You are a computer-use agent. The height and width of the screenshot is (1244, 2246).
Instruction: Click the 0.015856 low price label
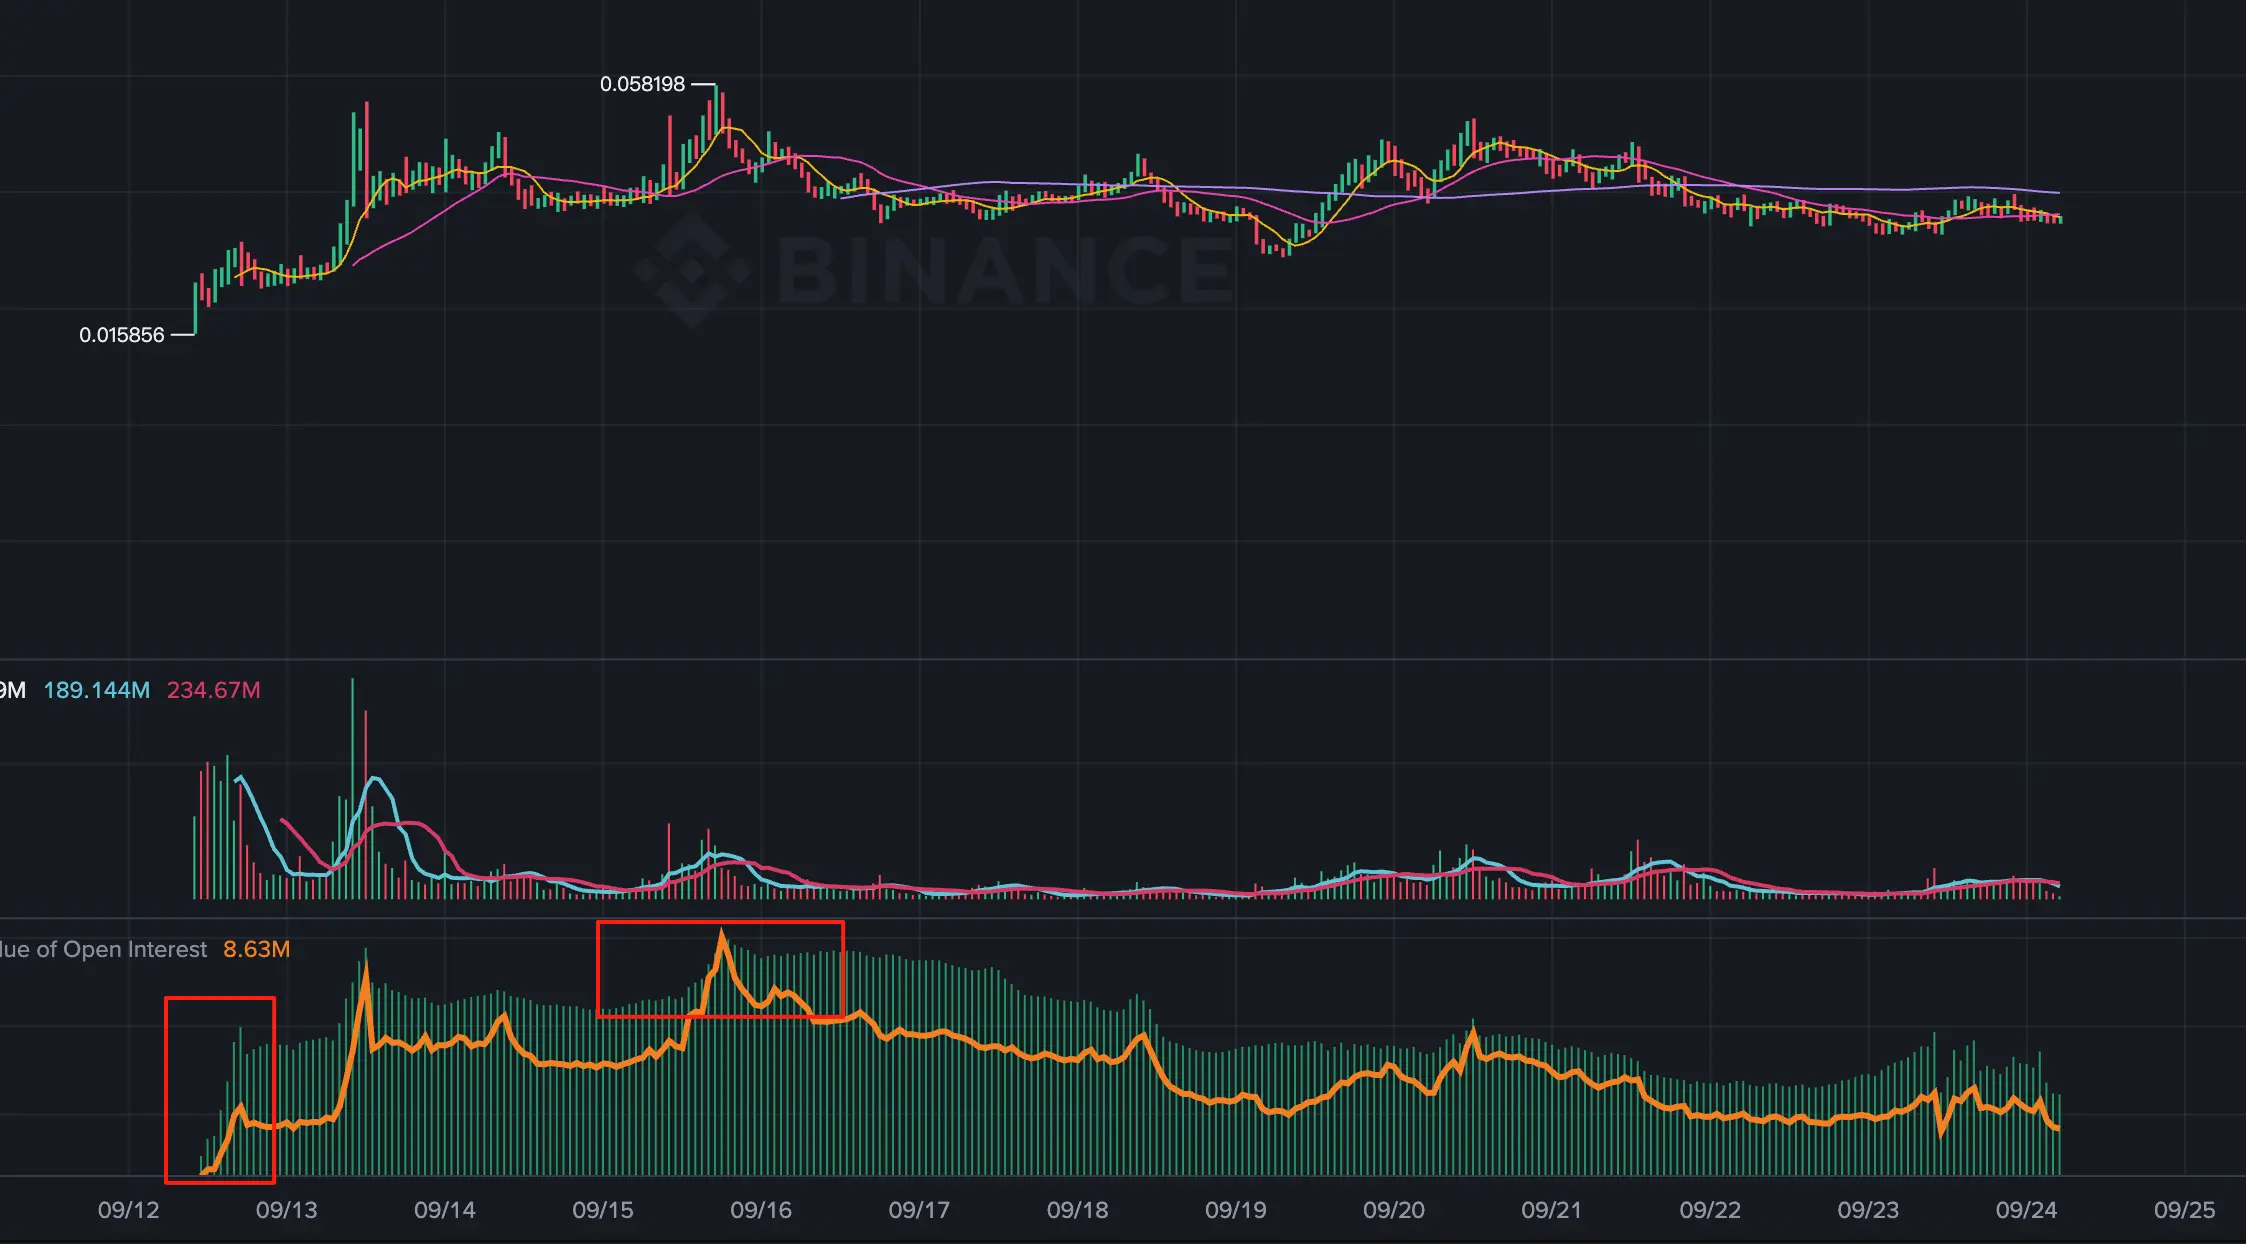121,335
